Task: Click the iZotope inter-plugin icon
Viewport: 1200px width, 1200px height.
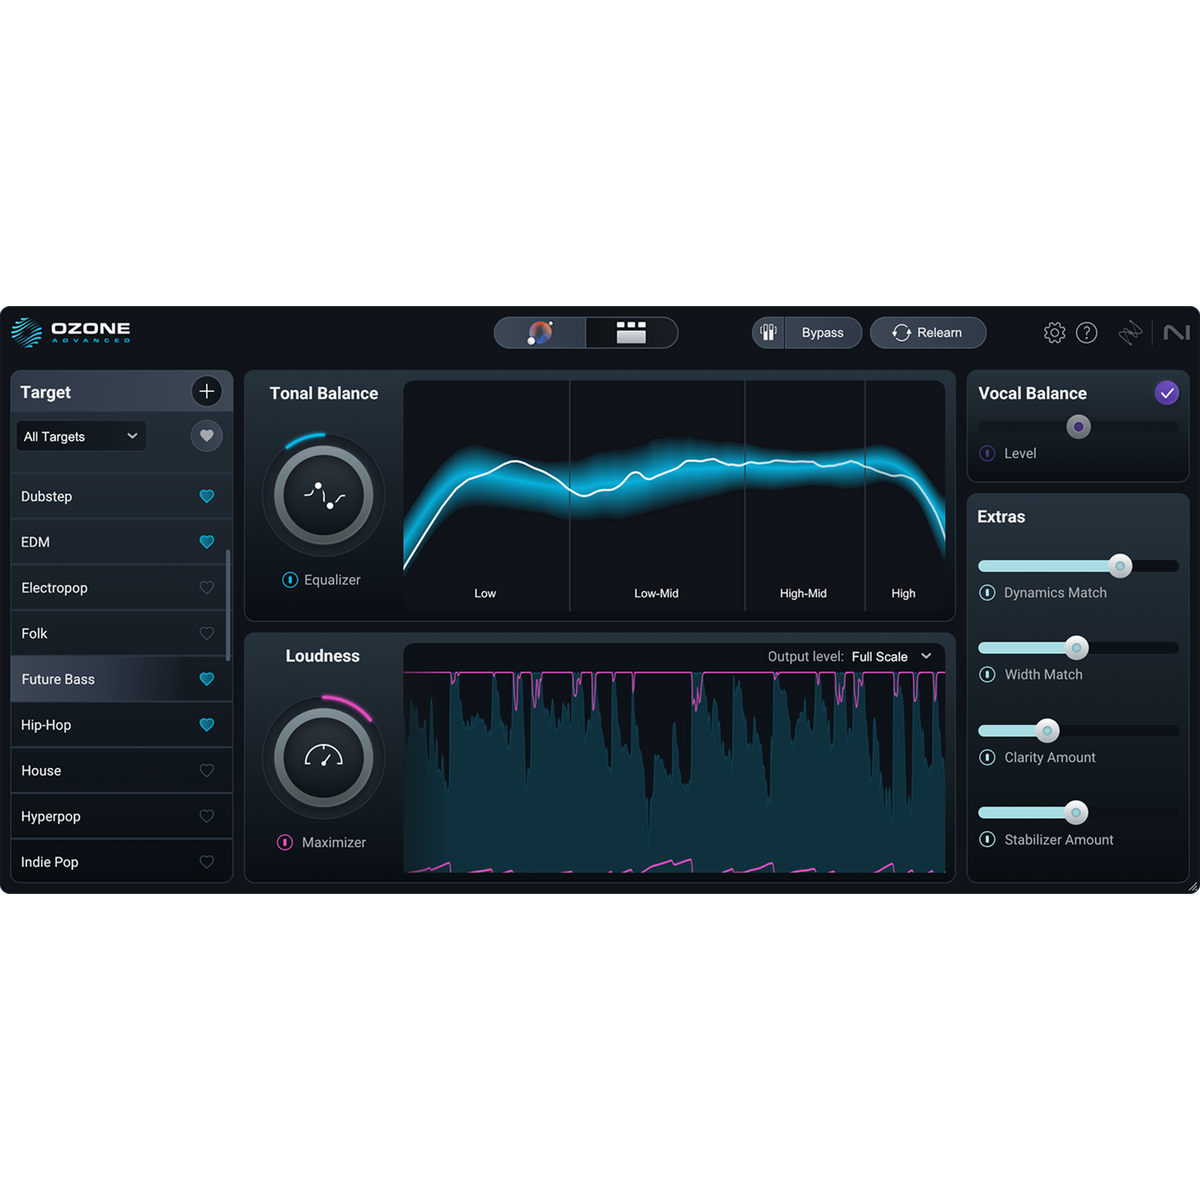Action: pyautogui.click(x=1130, y=333)
